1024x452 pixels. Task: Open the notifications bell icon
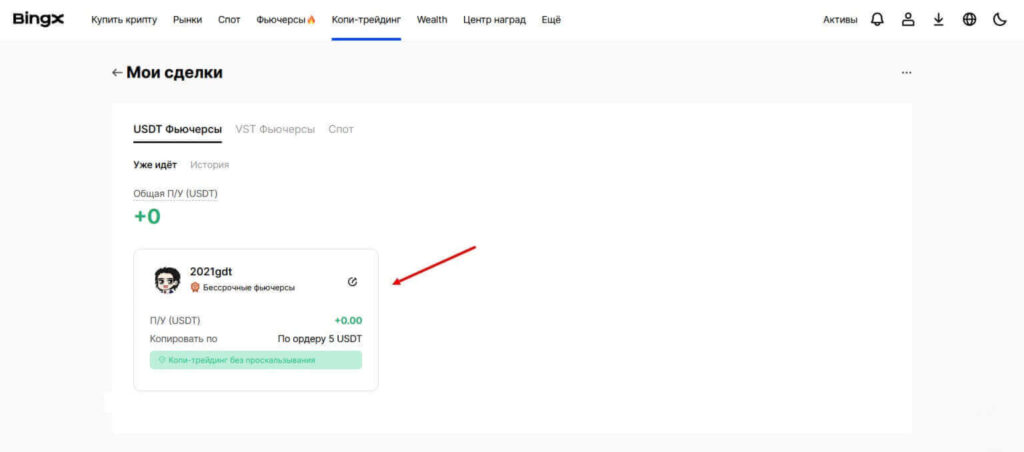(877, 19)
